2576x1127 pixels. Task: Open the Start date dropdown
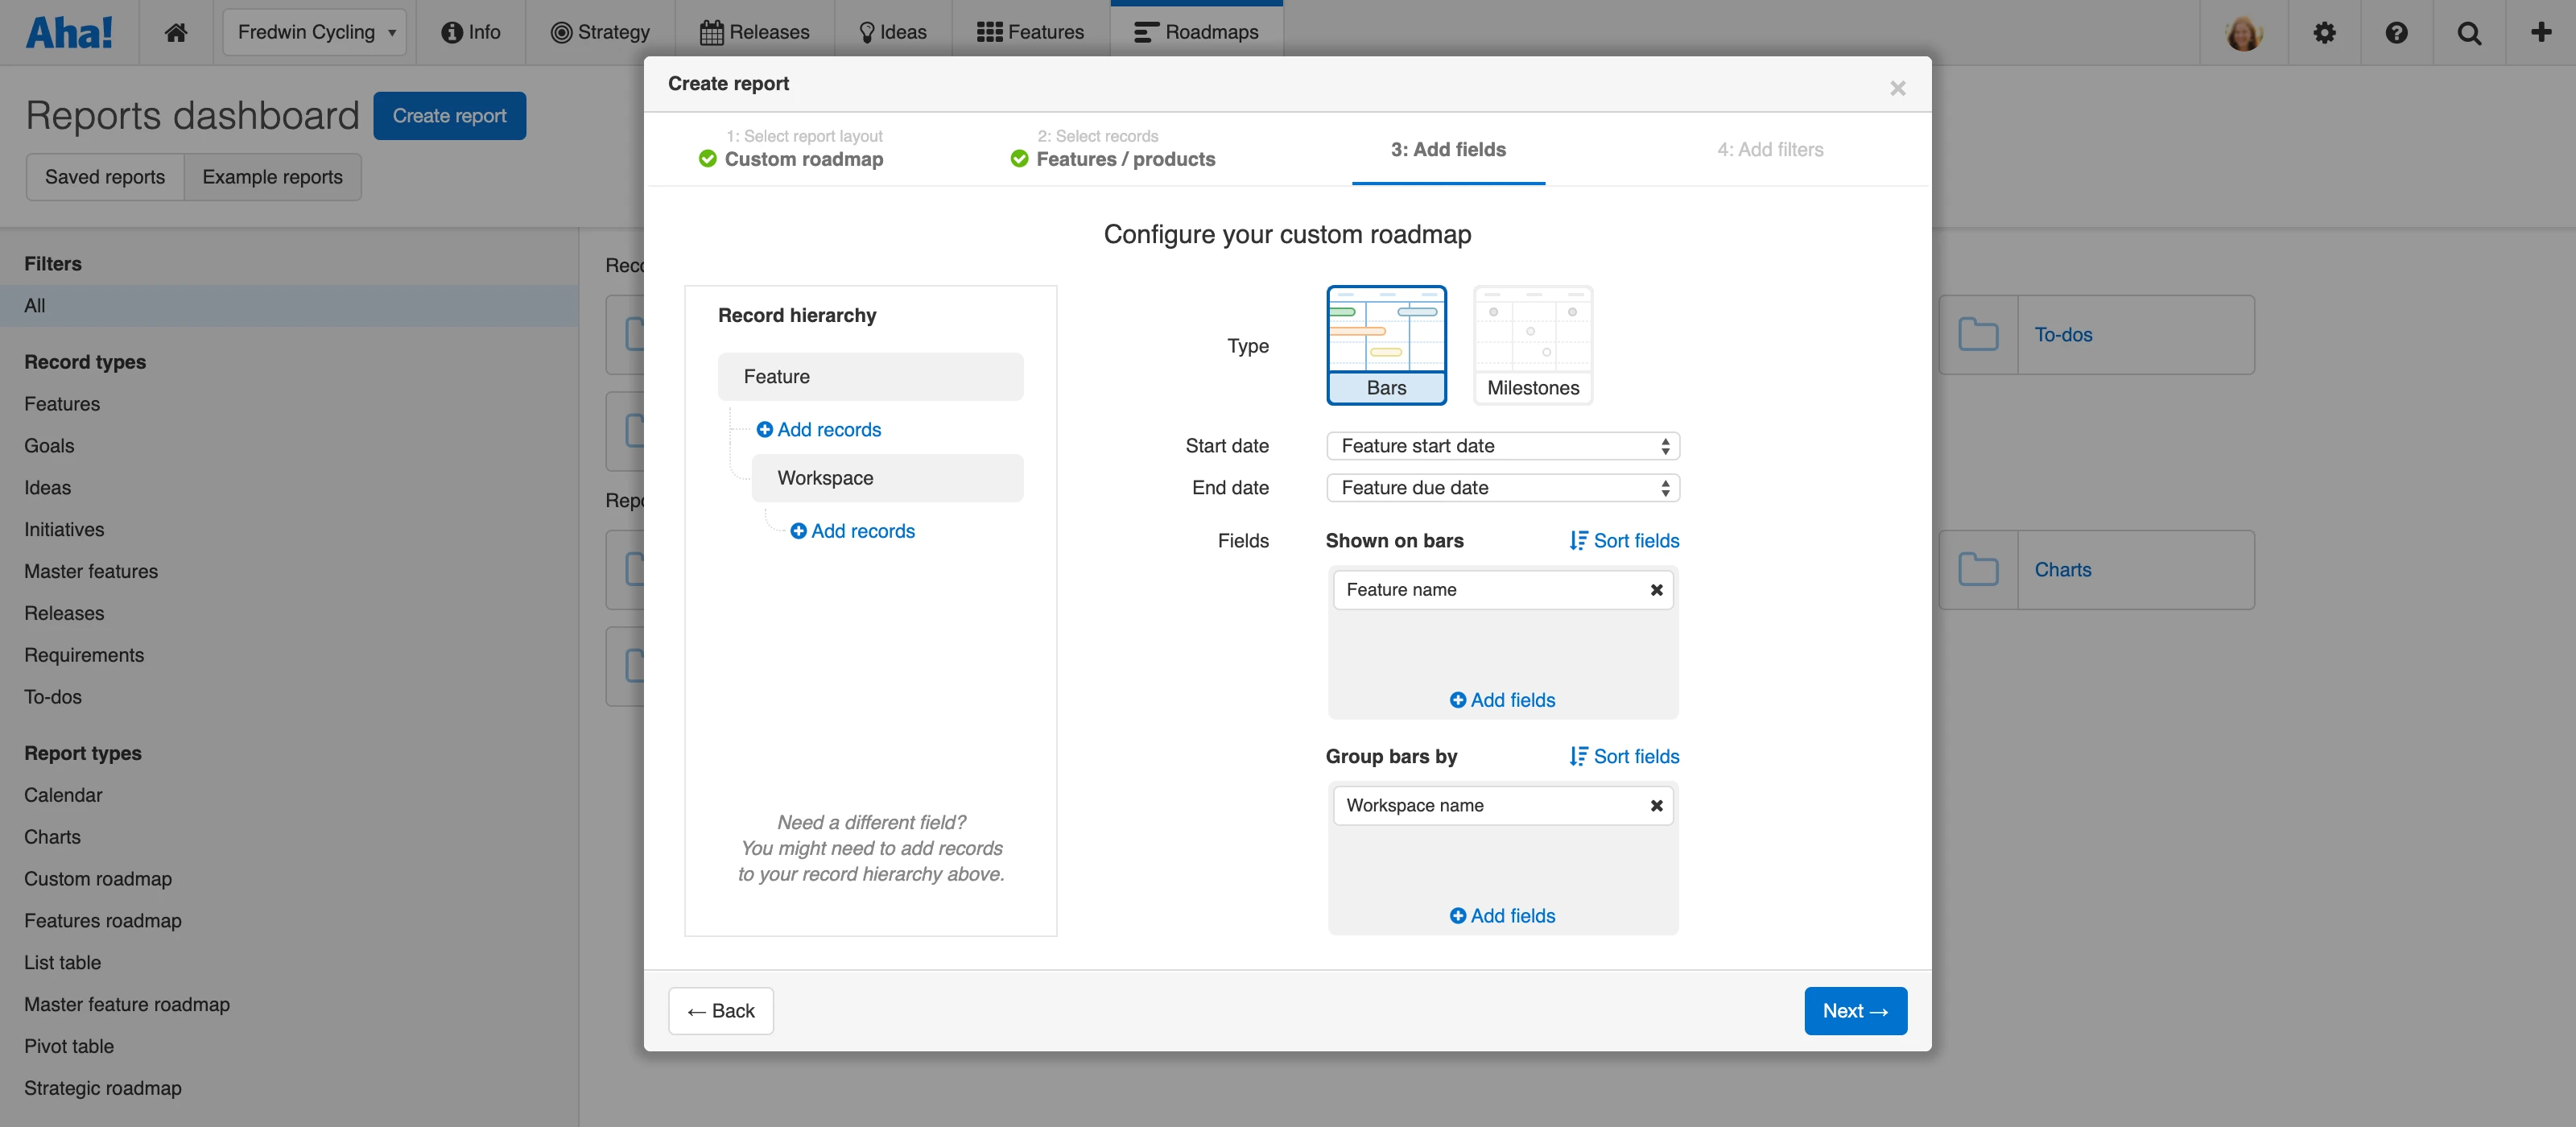pos(1502,446)
